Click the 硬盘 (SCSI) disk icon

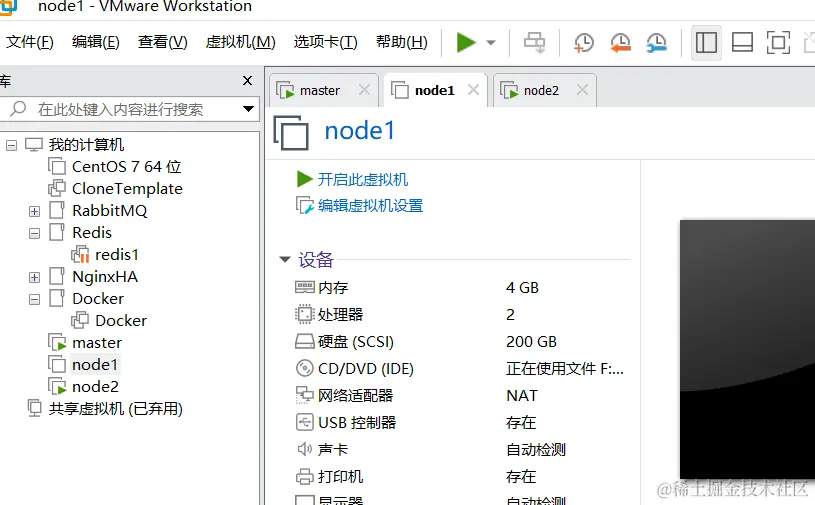305,341
